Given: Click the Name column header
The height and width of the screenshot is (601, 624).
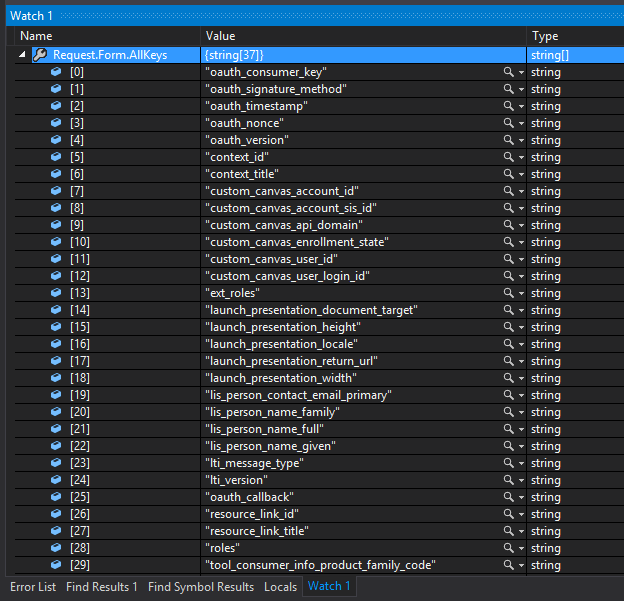Looking at the screenshot, I should [x=107, y=36].
